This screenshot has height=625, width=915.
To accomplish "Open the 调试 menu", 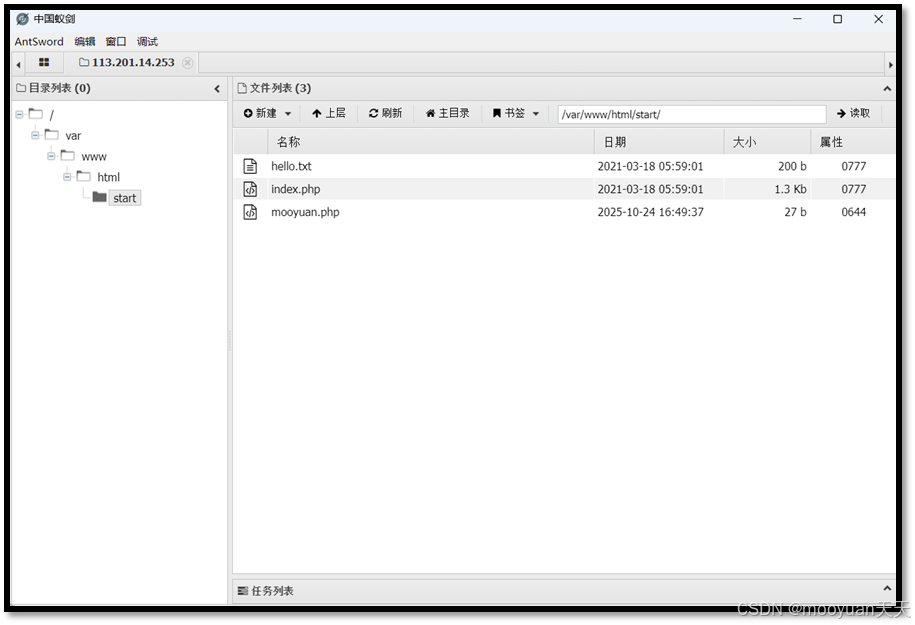I will (147, 41).
